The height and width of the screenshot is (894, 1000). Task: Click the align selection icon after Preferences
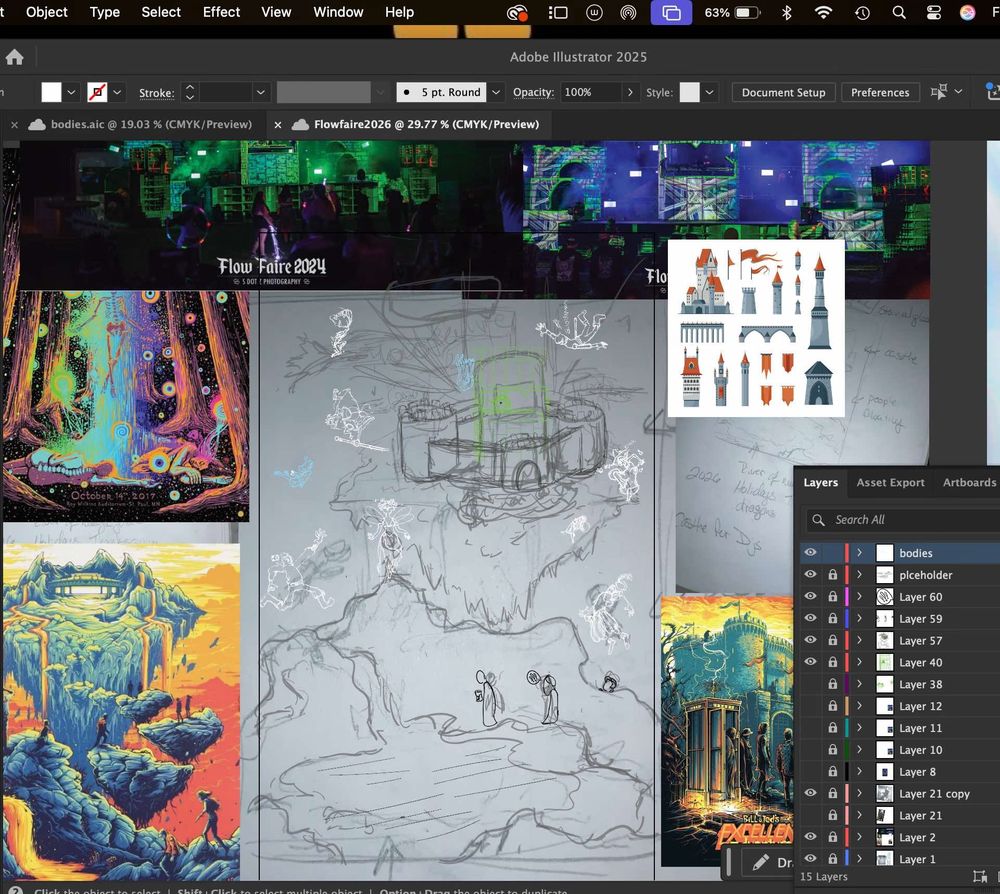[x=939, y=92]
